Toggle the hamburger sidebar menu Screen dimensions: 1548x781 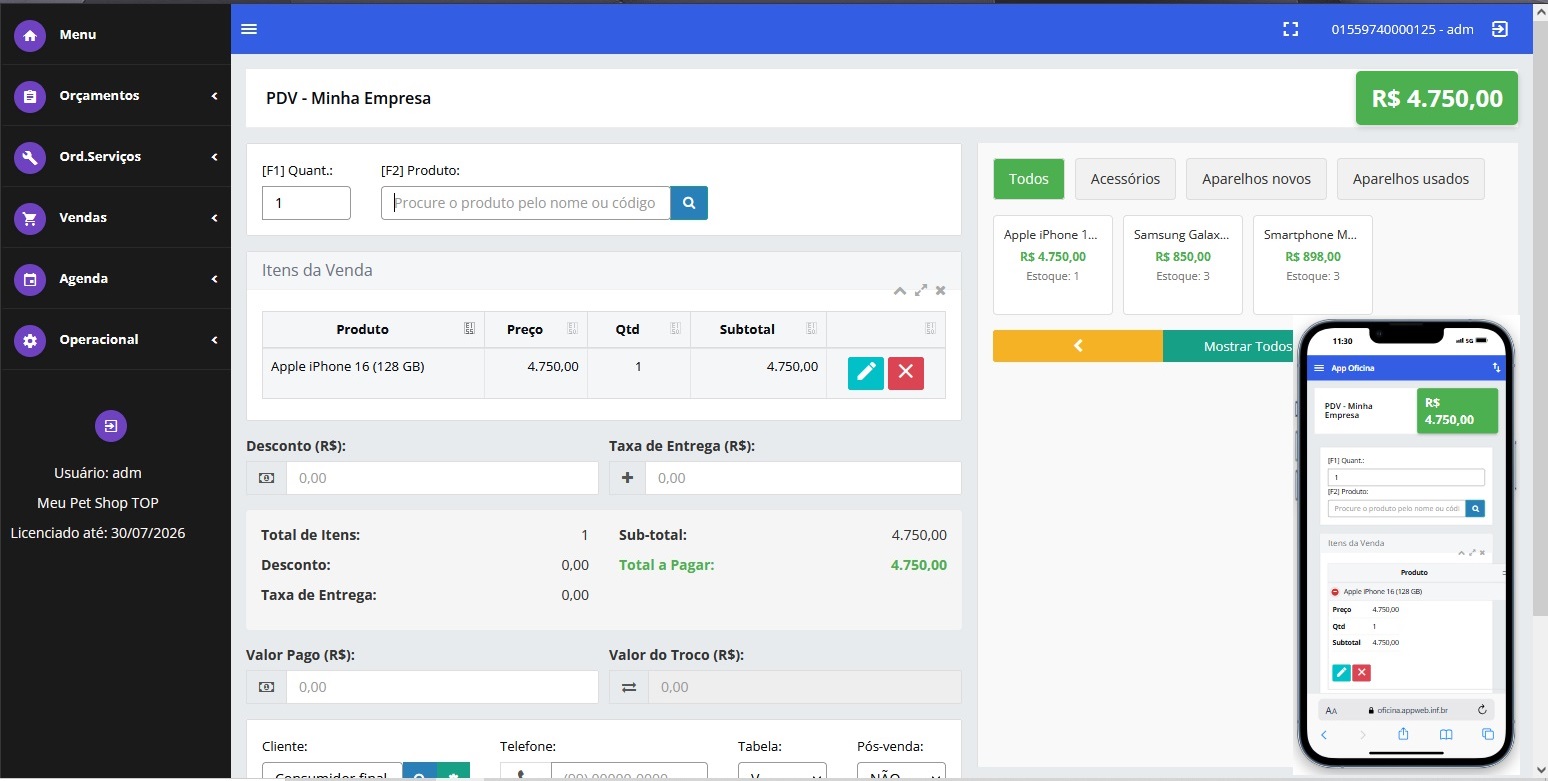(x=249, y=29)
